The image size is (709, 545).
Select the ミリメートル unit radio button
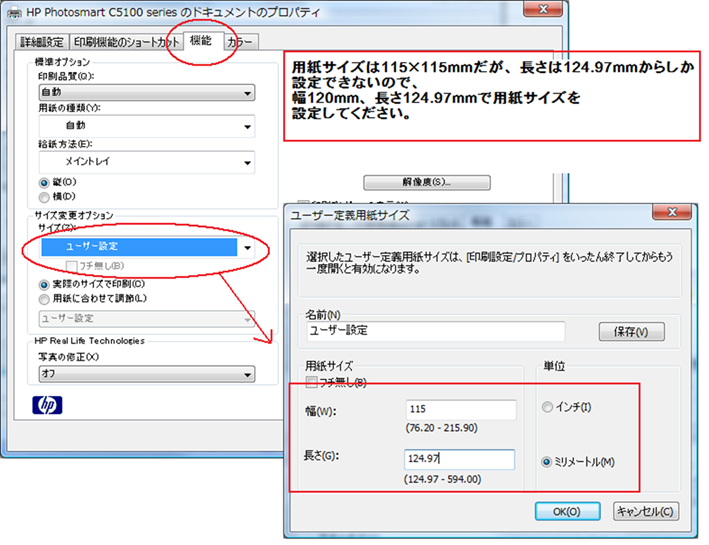547,462
